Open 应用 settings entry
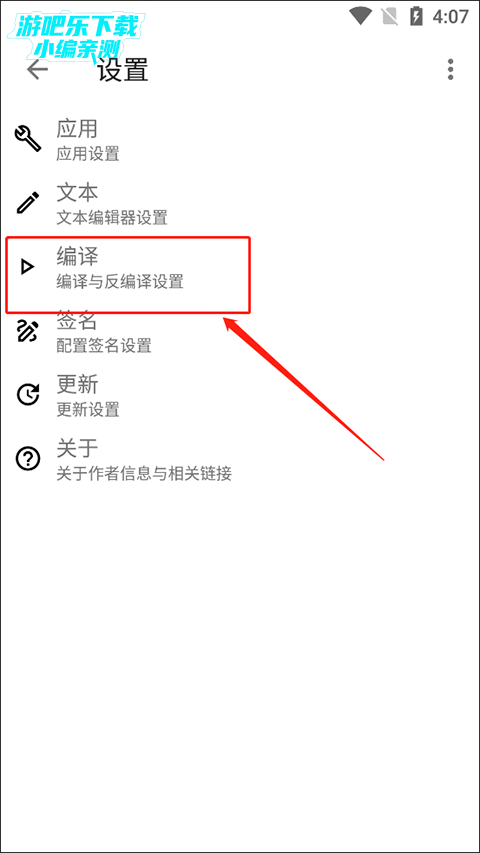Viewport: 480px width, 853px height. pyautogui.click(x=240, y=140)
